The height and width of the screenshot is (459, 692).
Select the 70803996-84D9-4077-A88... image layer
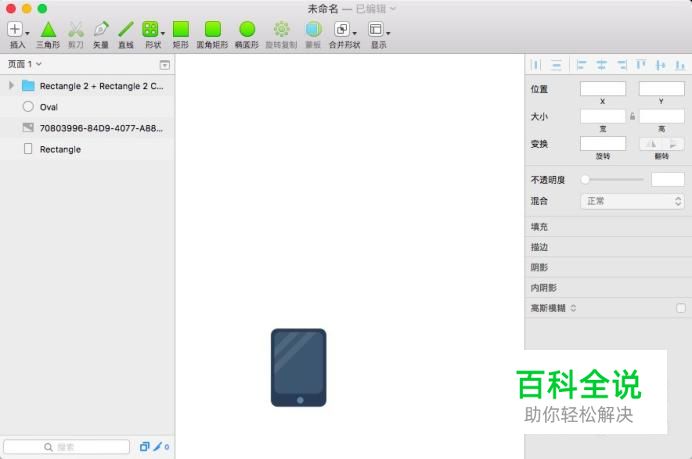pos(87,128)
